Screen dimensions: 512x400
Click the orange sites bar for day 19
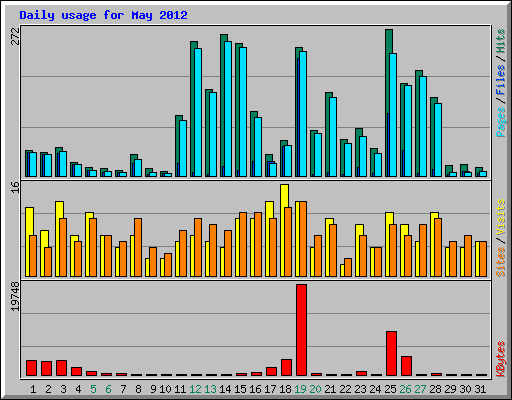point(303,239)
